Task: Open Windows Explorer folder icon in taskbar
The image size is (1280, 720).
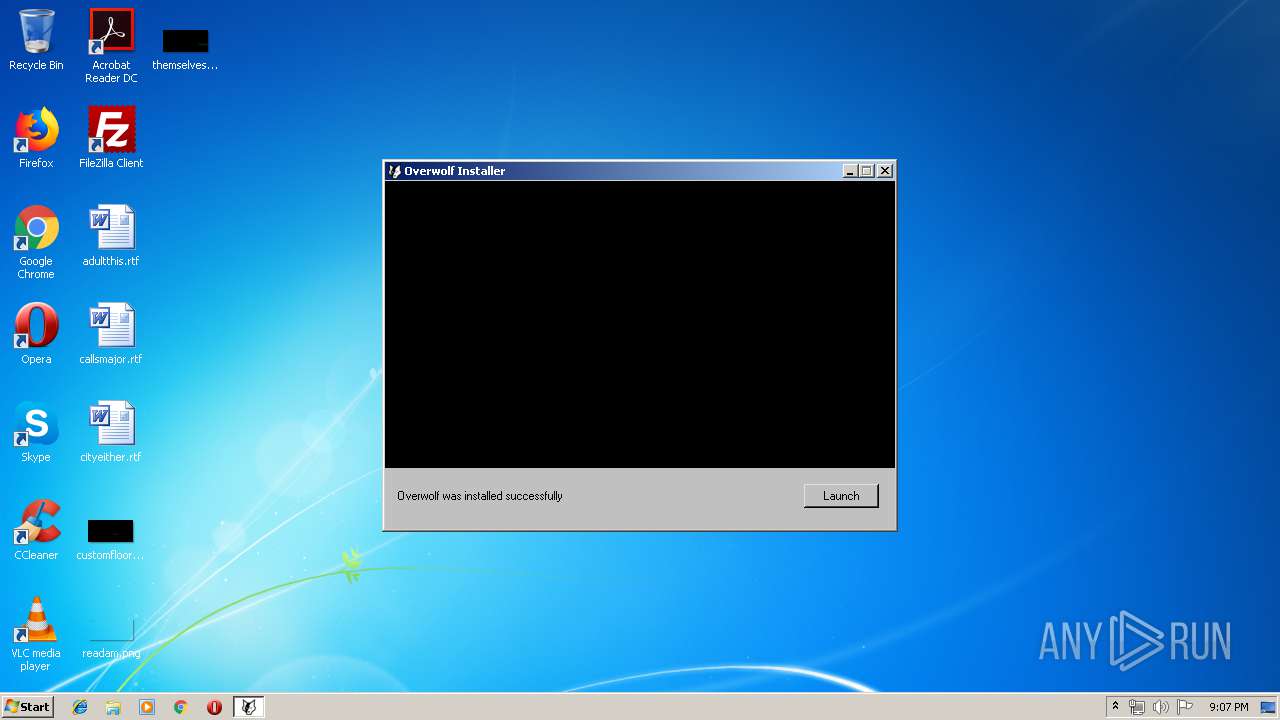Action: (x=113, y=707)
